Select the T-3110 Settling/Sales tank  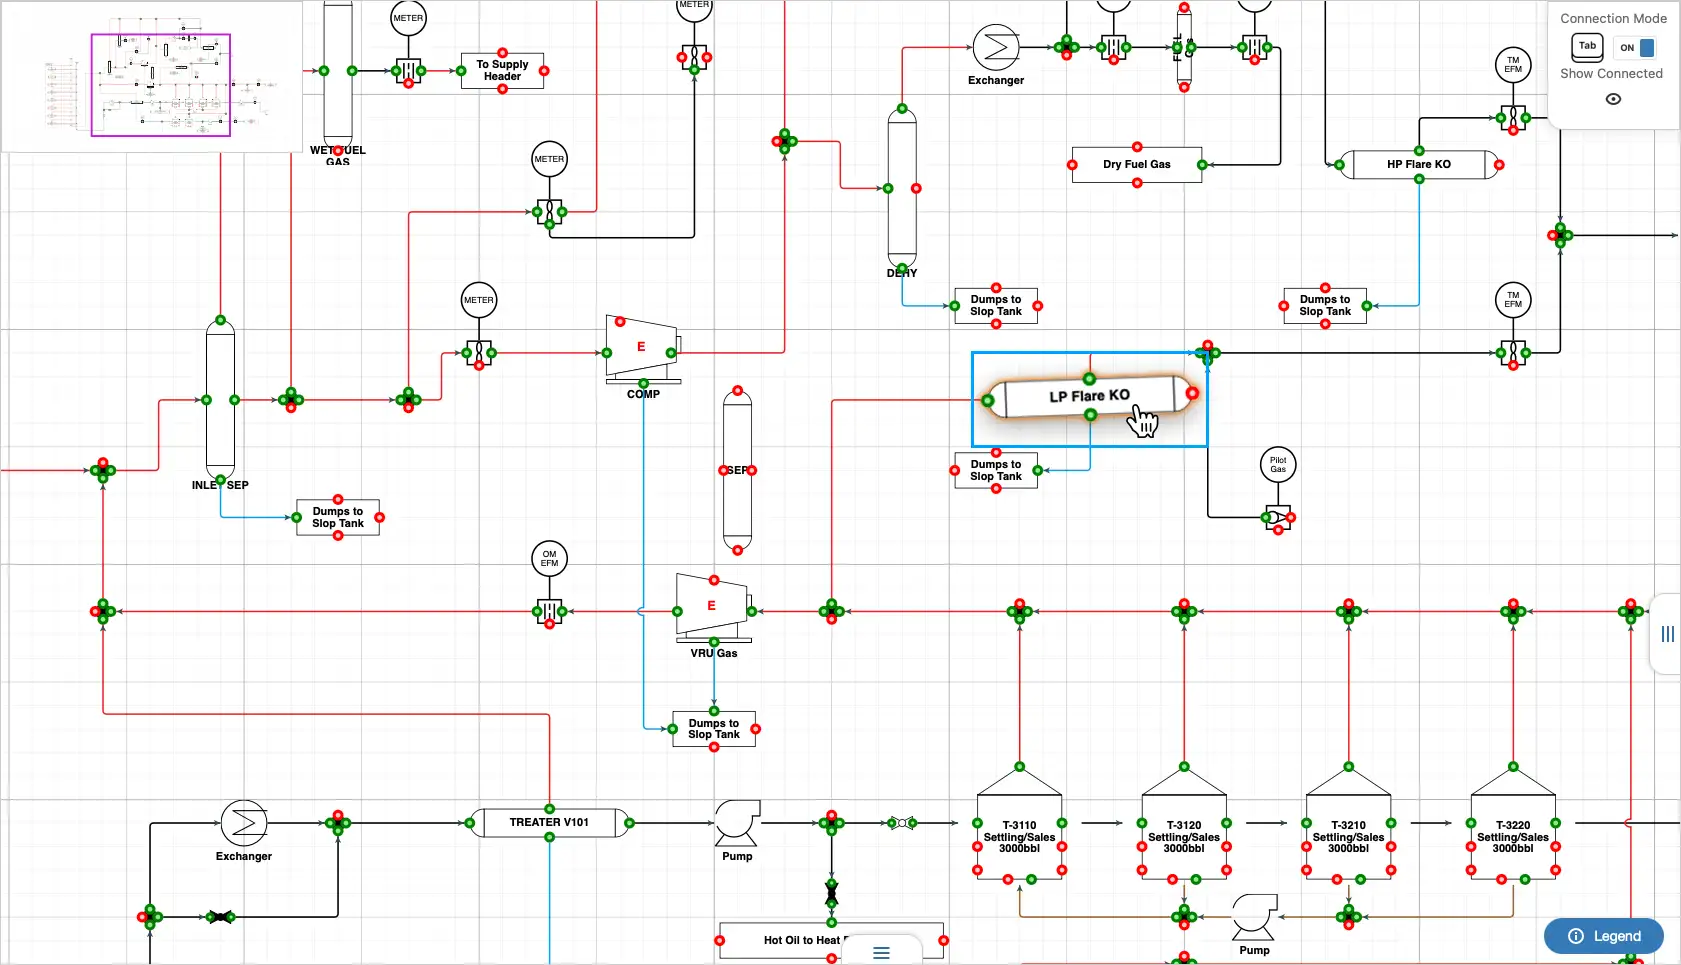(1019, 837)
